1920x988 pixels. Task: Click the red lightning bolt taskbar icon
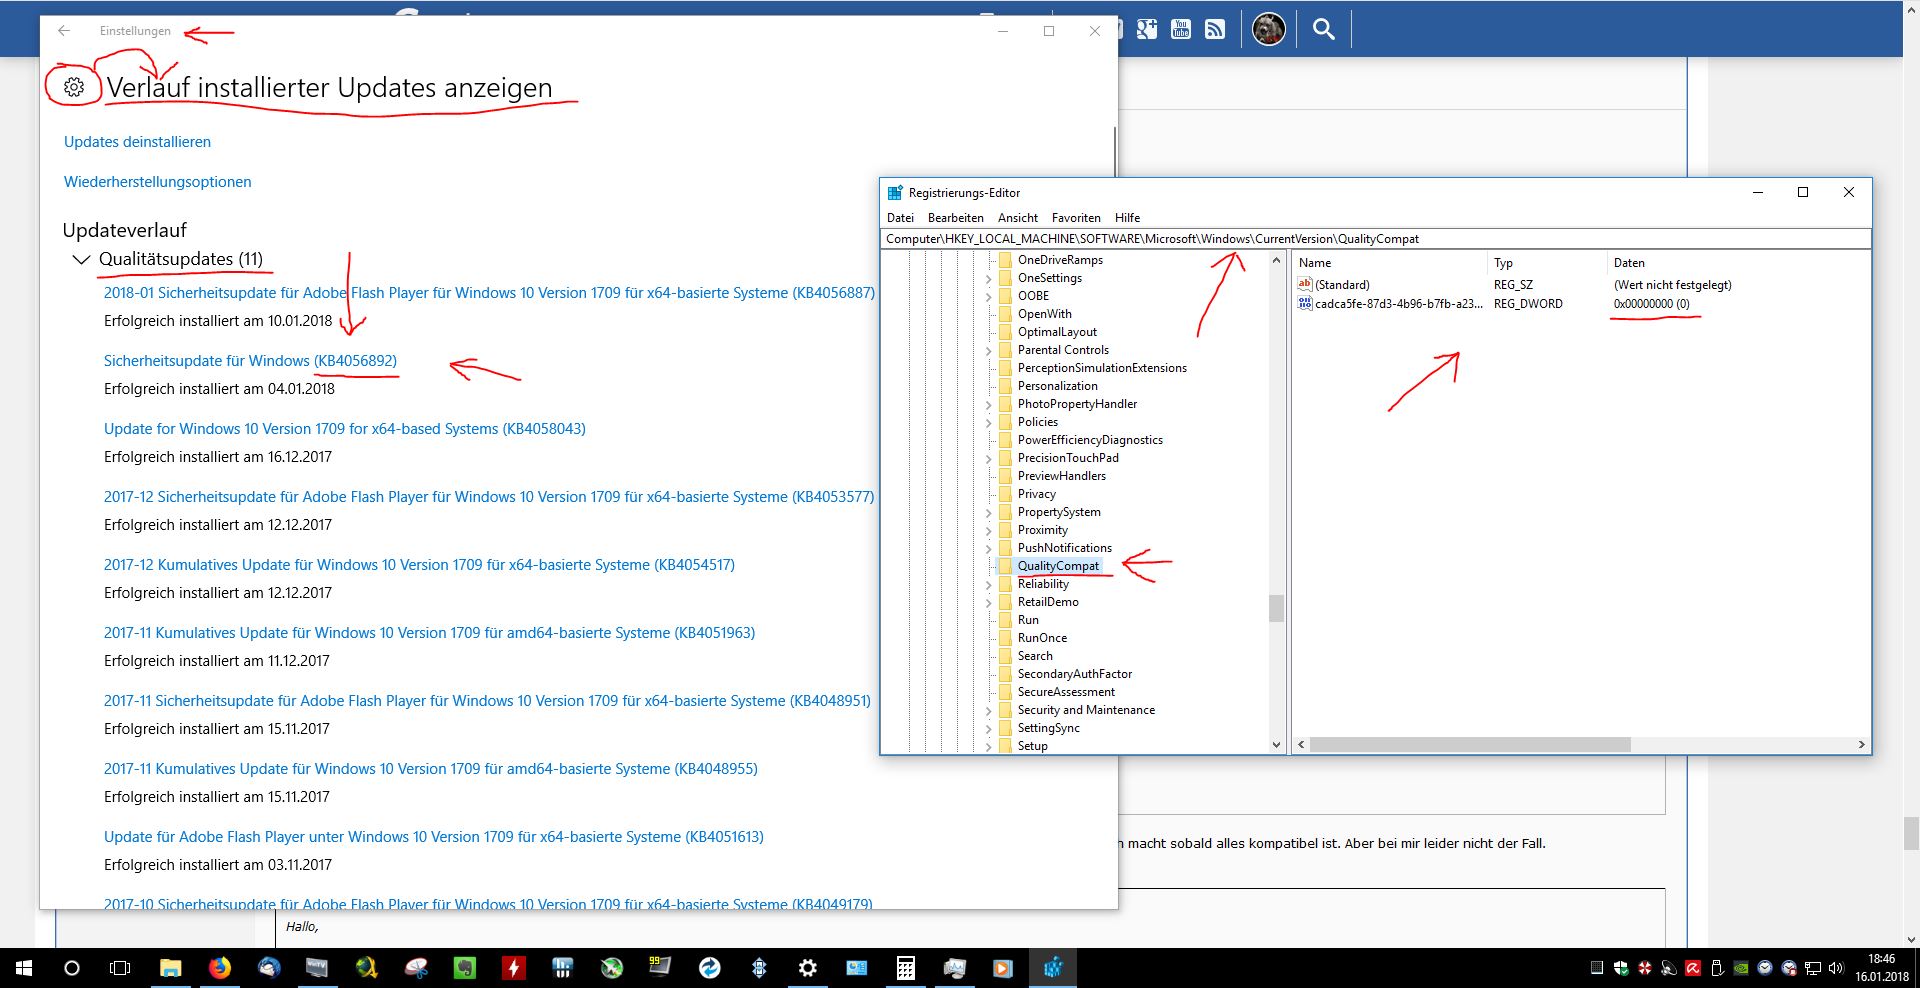pyautogui.click(x=514, y=968)
